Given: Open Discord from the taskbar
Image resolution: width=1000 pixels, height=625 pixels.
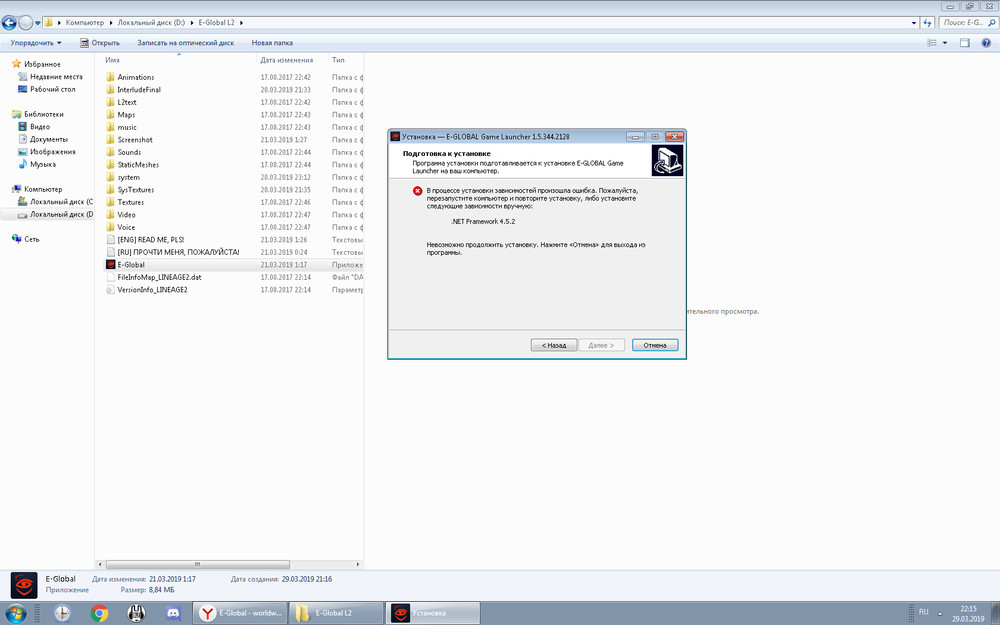Looking at the screenshot, I should coord(172,613).
